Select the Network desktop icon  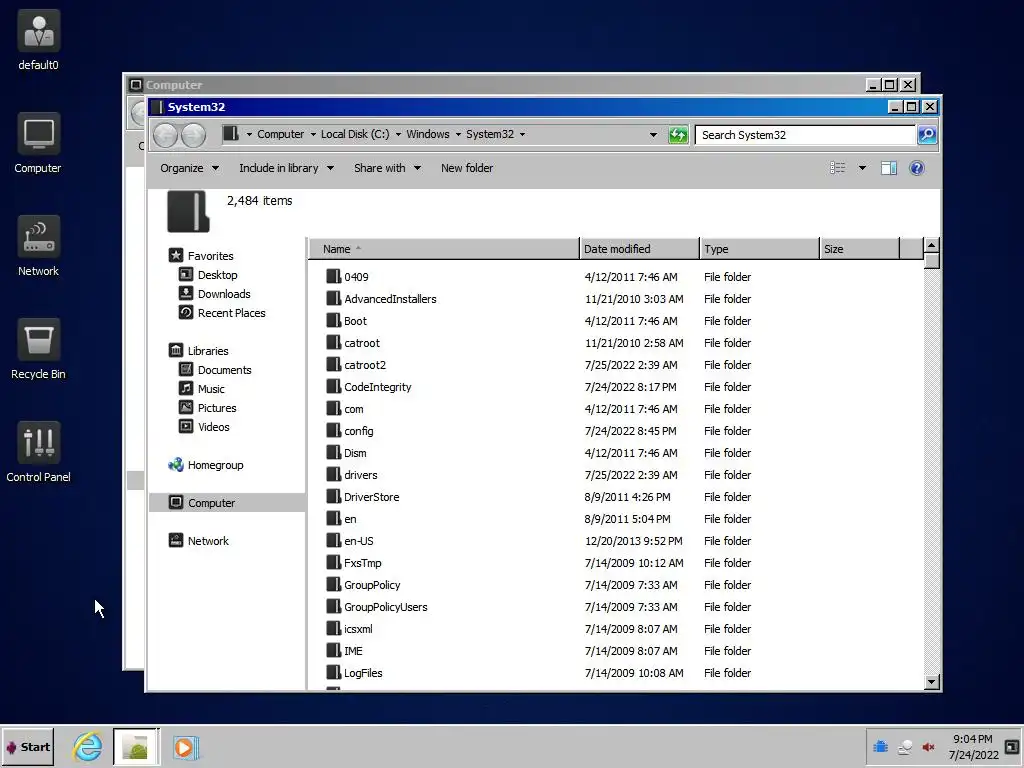(39, 247)
